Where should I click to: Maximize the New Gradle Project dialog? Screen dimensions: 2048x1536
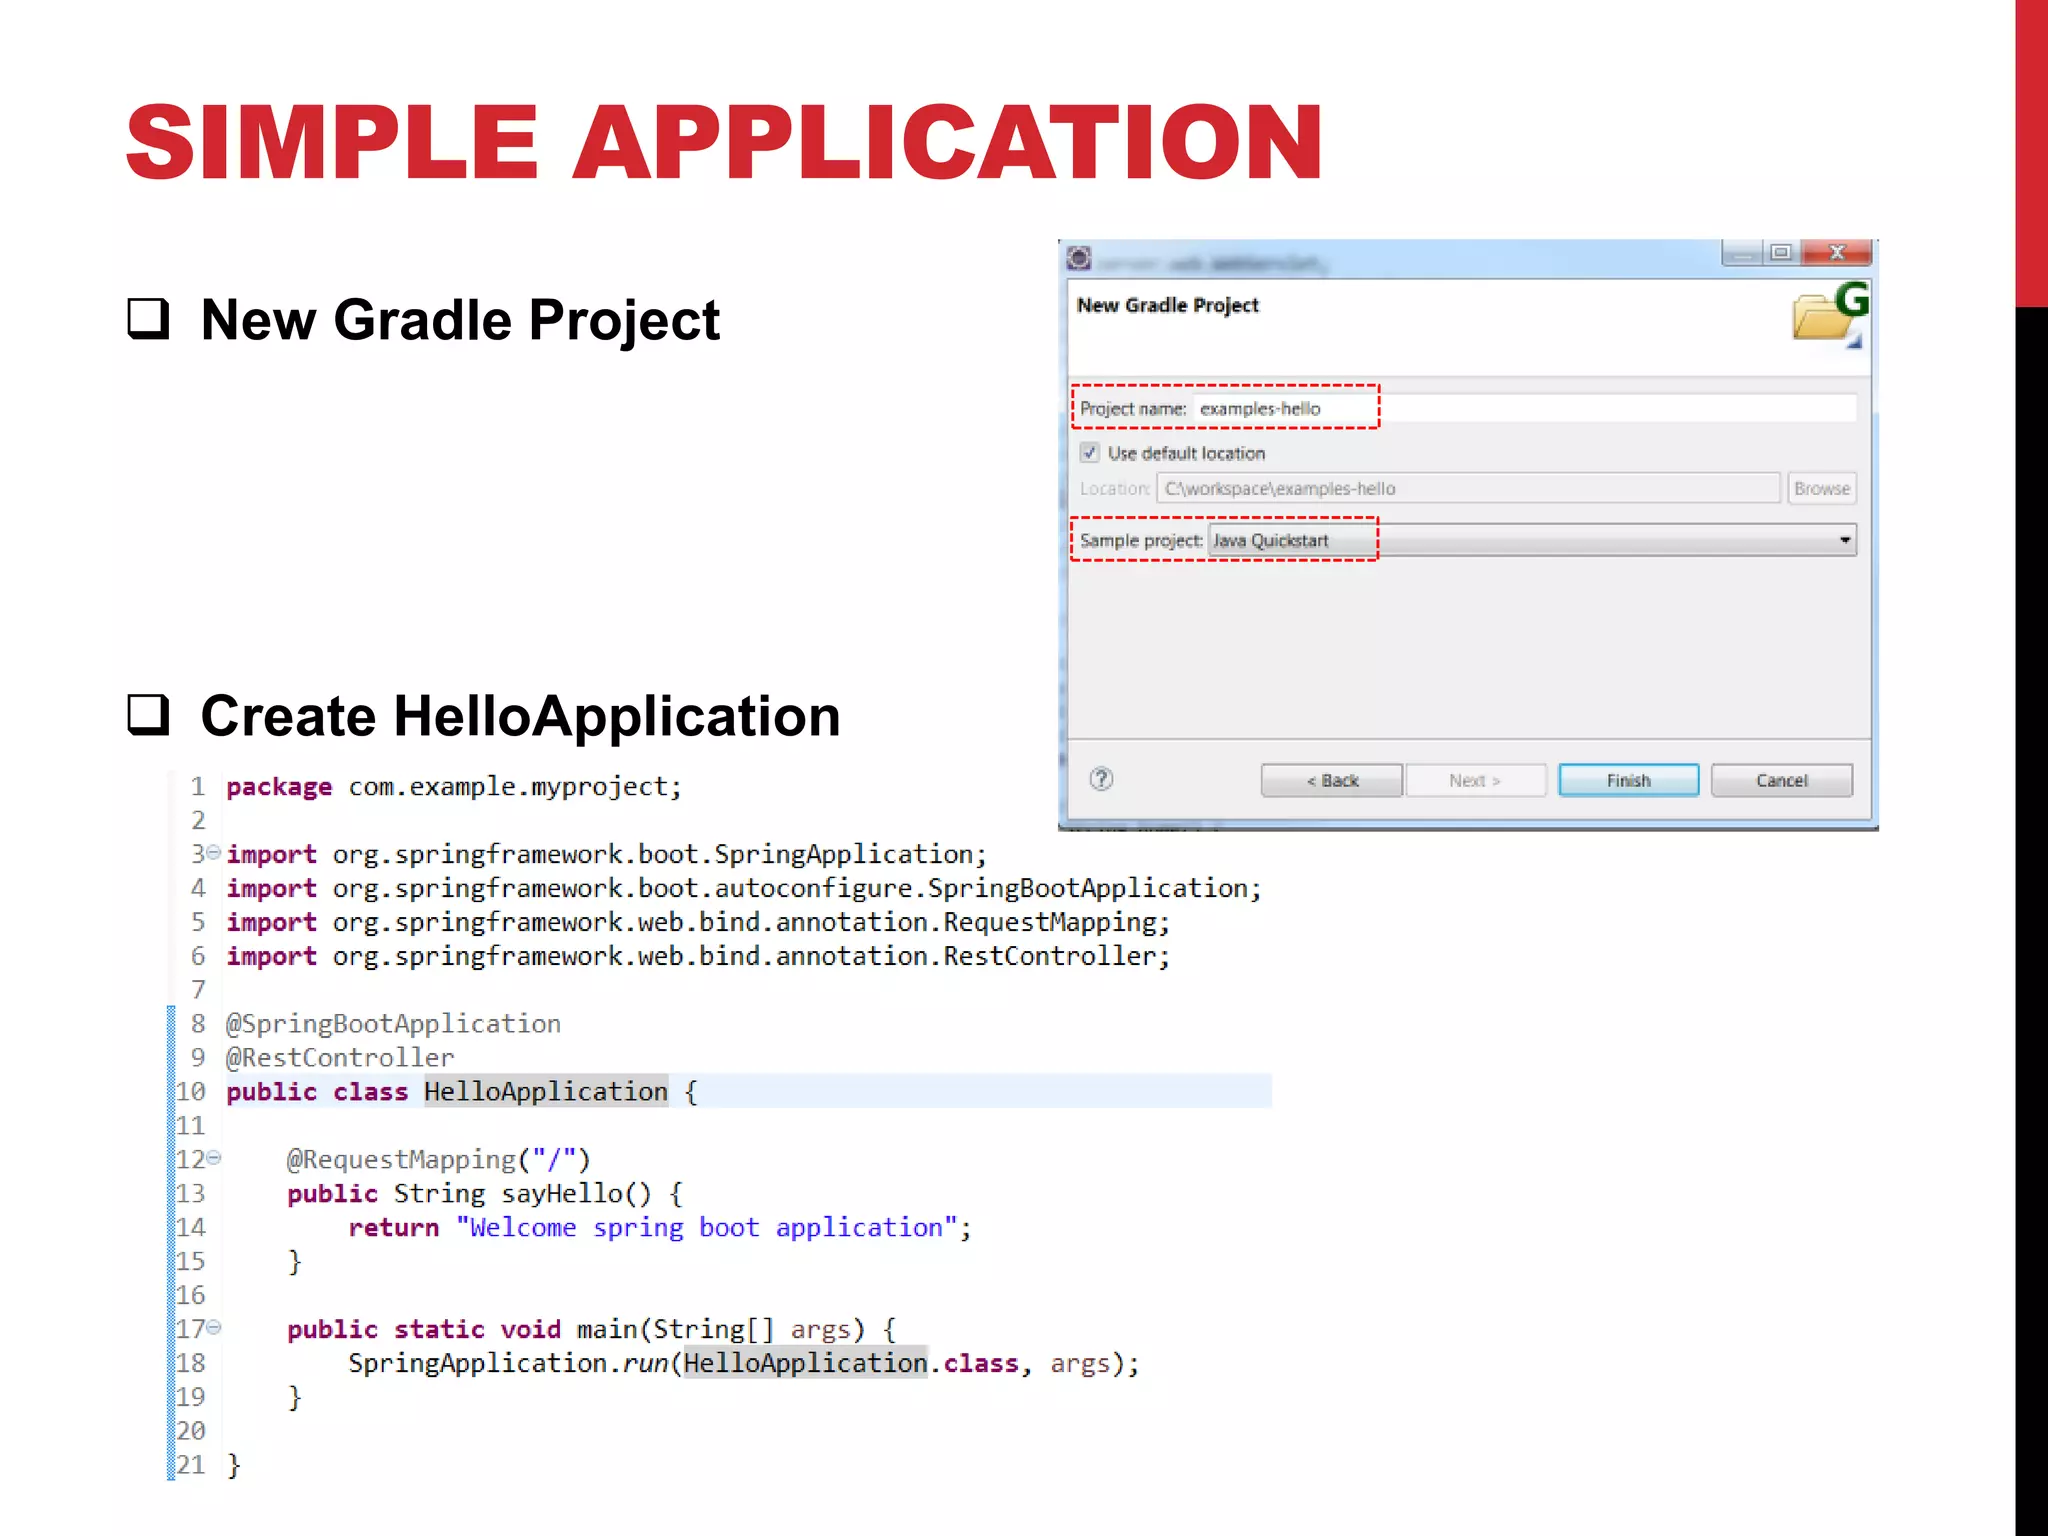click(x=1780, y=252)
